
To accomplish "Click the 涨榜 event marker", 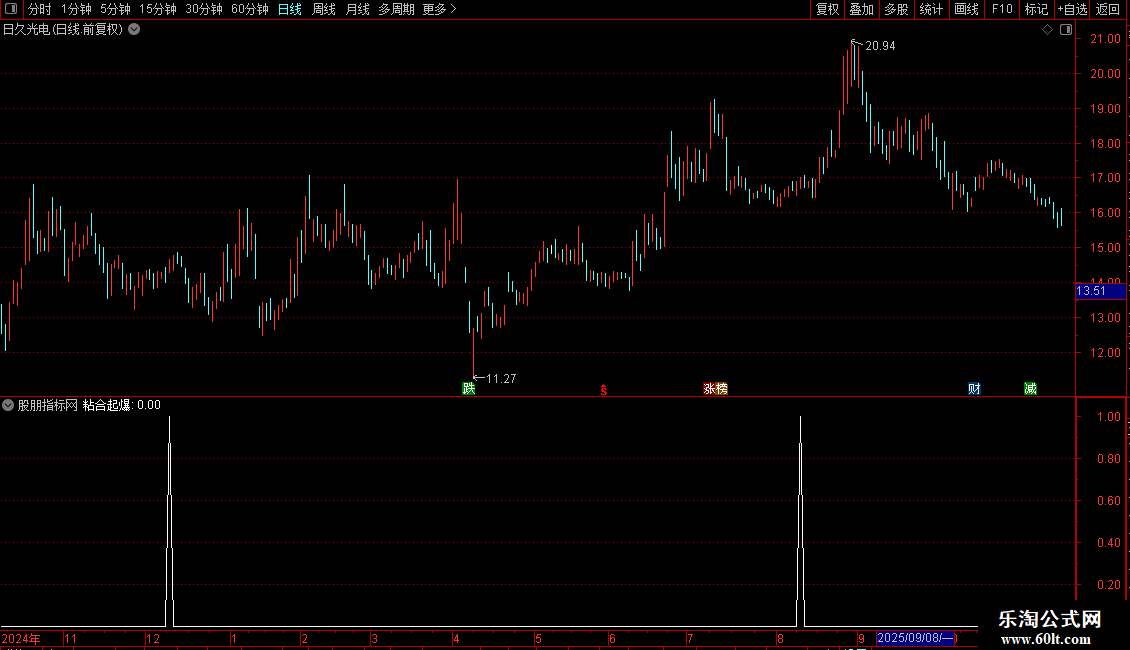I will (x=716, y=388).
